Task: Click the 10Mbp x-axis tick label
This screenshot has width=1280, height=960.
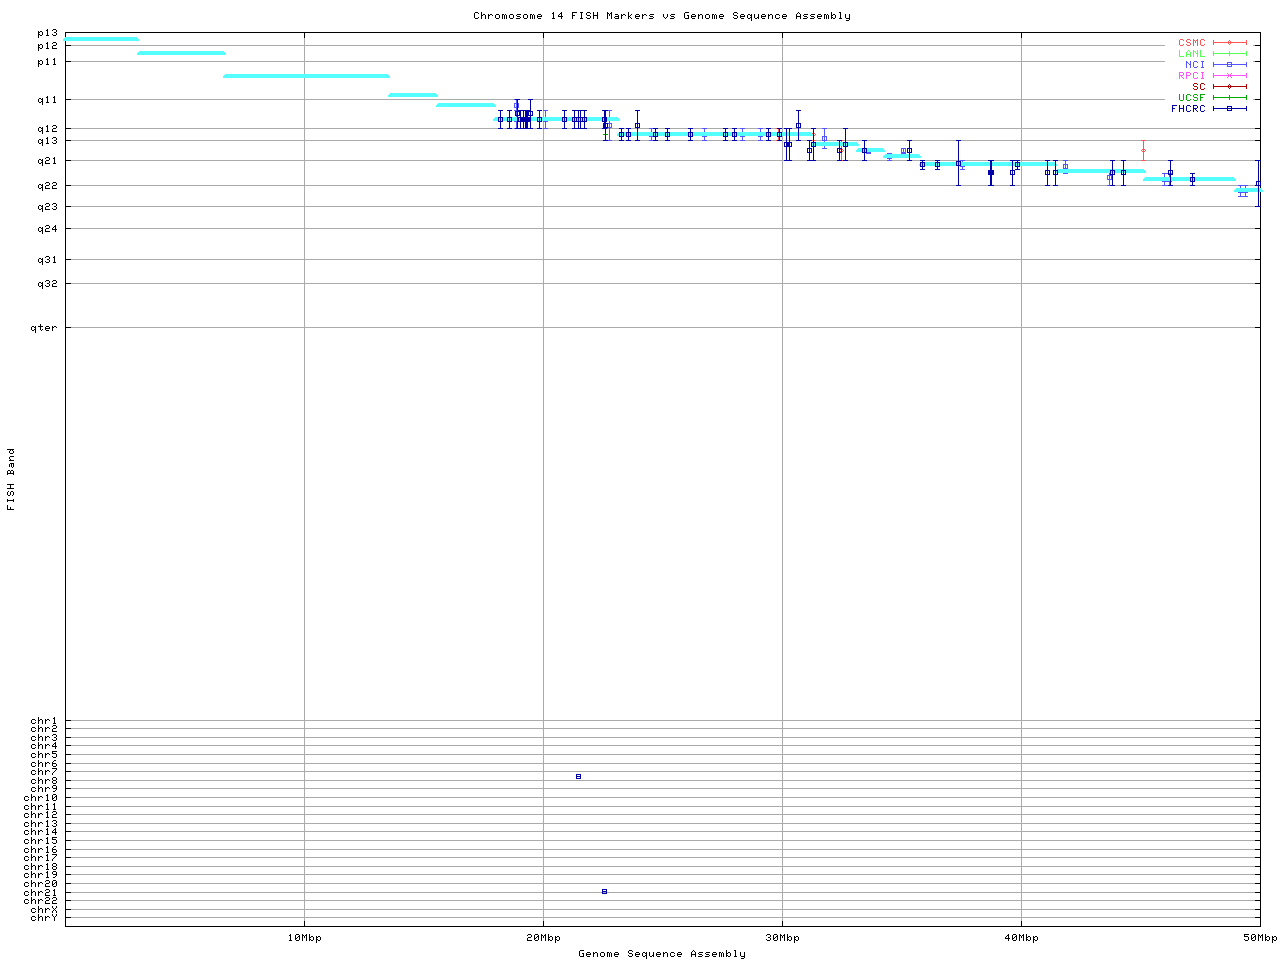Action: [304, 938]
